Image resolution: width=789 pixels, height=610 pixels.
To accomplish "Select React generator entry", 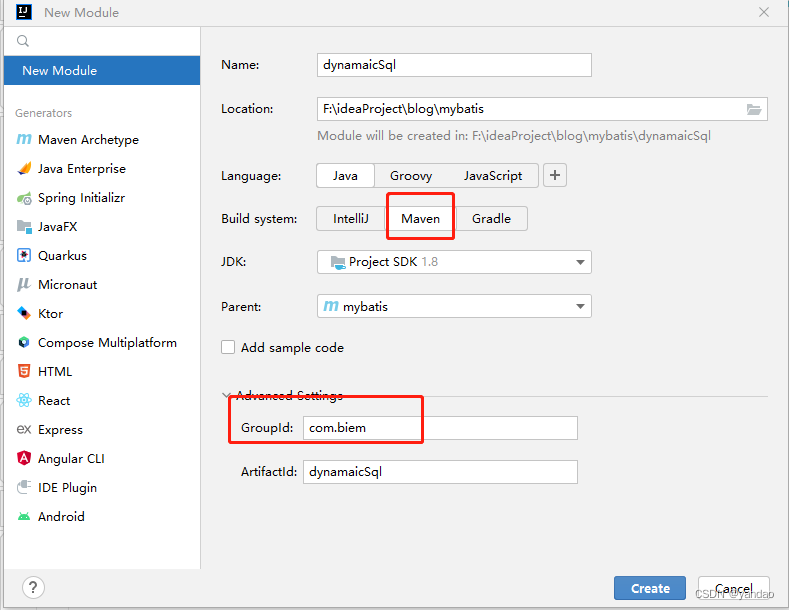I will click(102, 401).
